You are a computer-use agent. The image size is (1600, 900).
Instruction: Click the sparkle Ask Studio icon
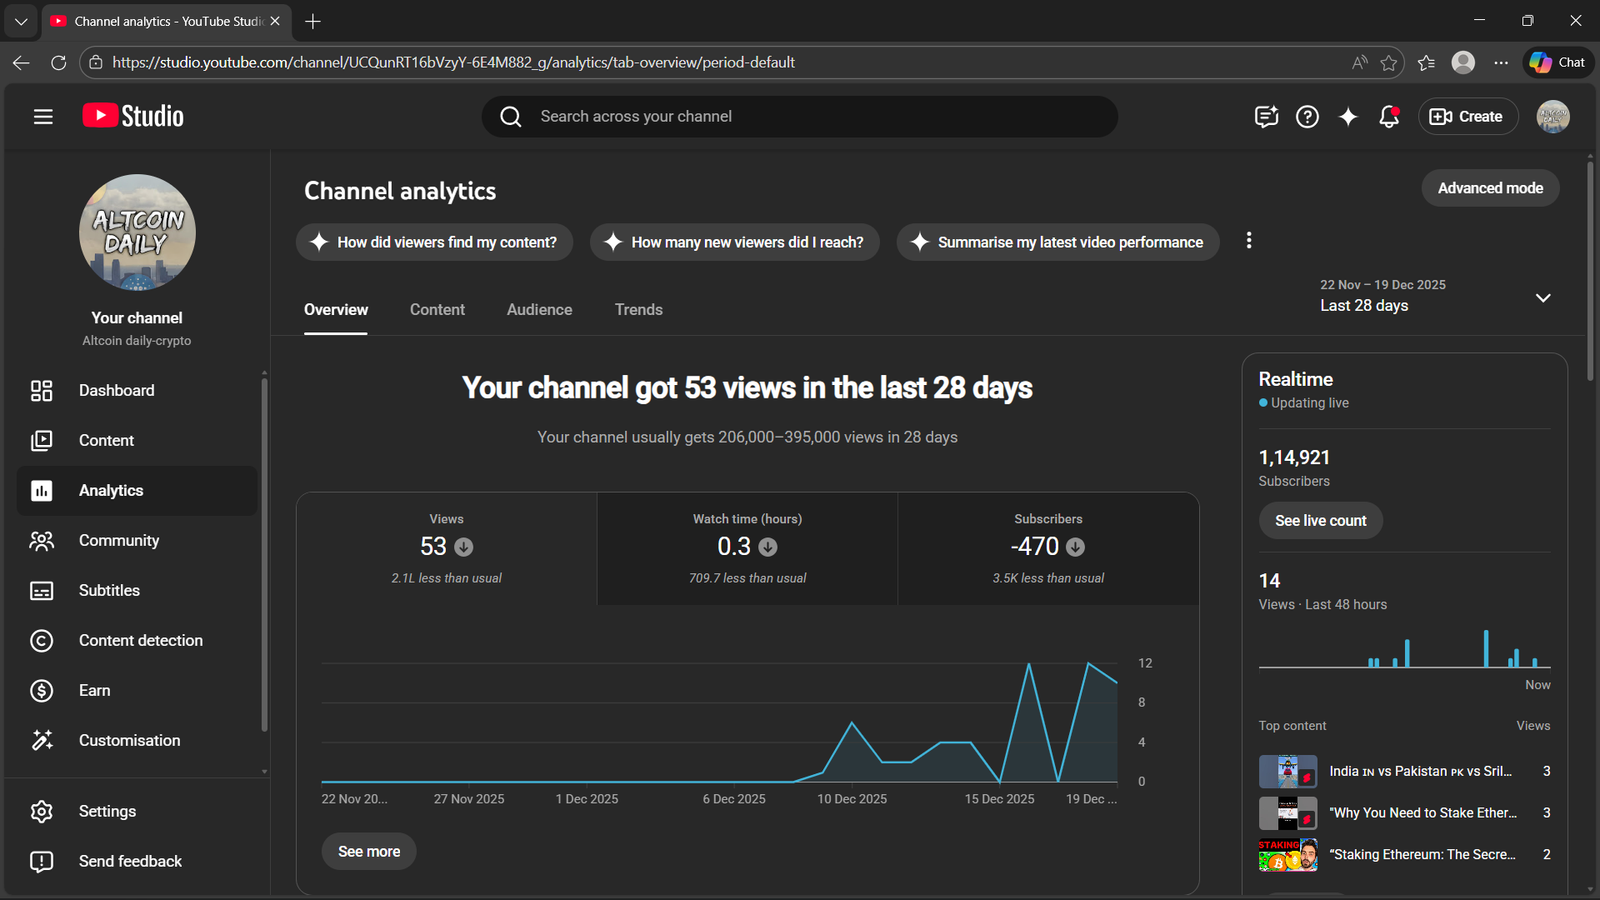1348,117
